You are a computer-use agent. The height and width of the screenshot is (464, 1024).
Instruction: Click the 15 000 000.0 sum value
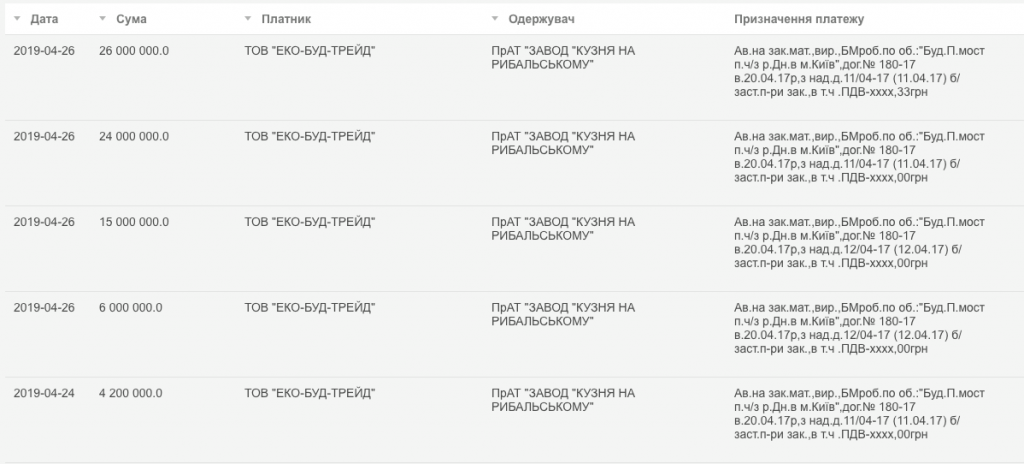135,222
